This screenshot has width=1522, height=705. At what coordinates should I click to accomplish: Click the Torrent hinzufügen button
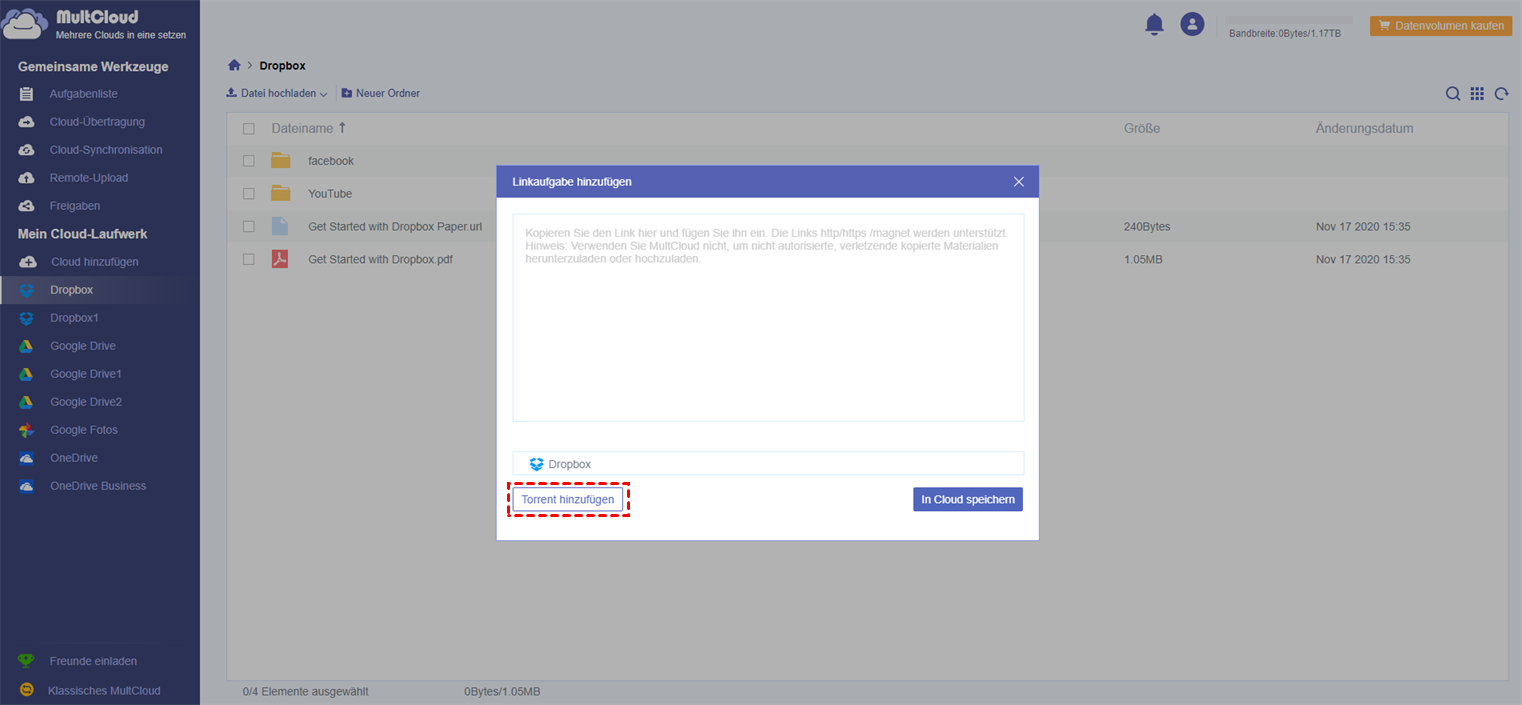(x=568, y=499)
